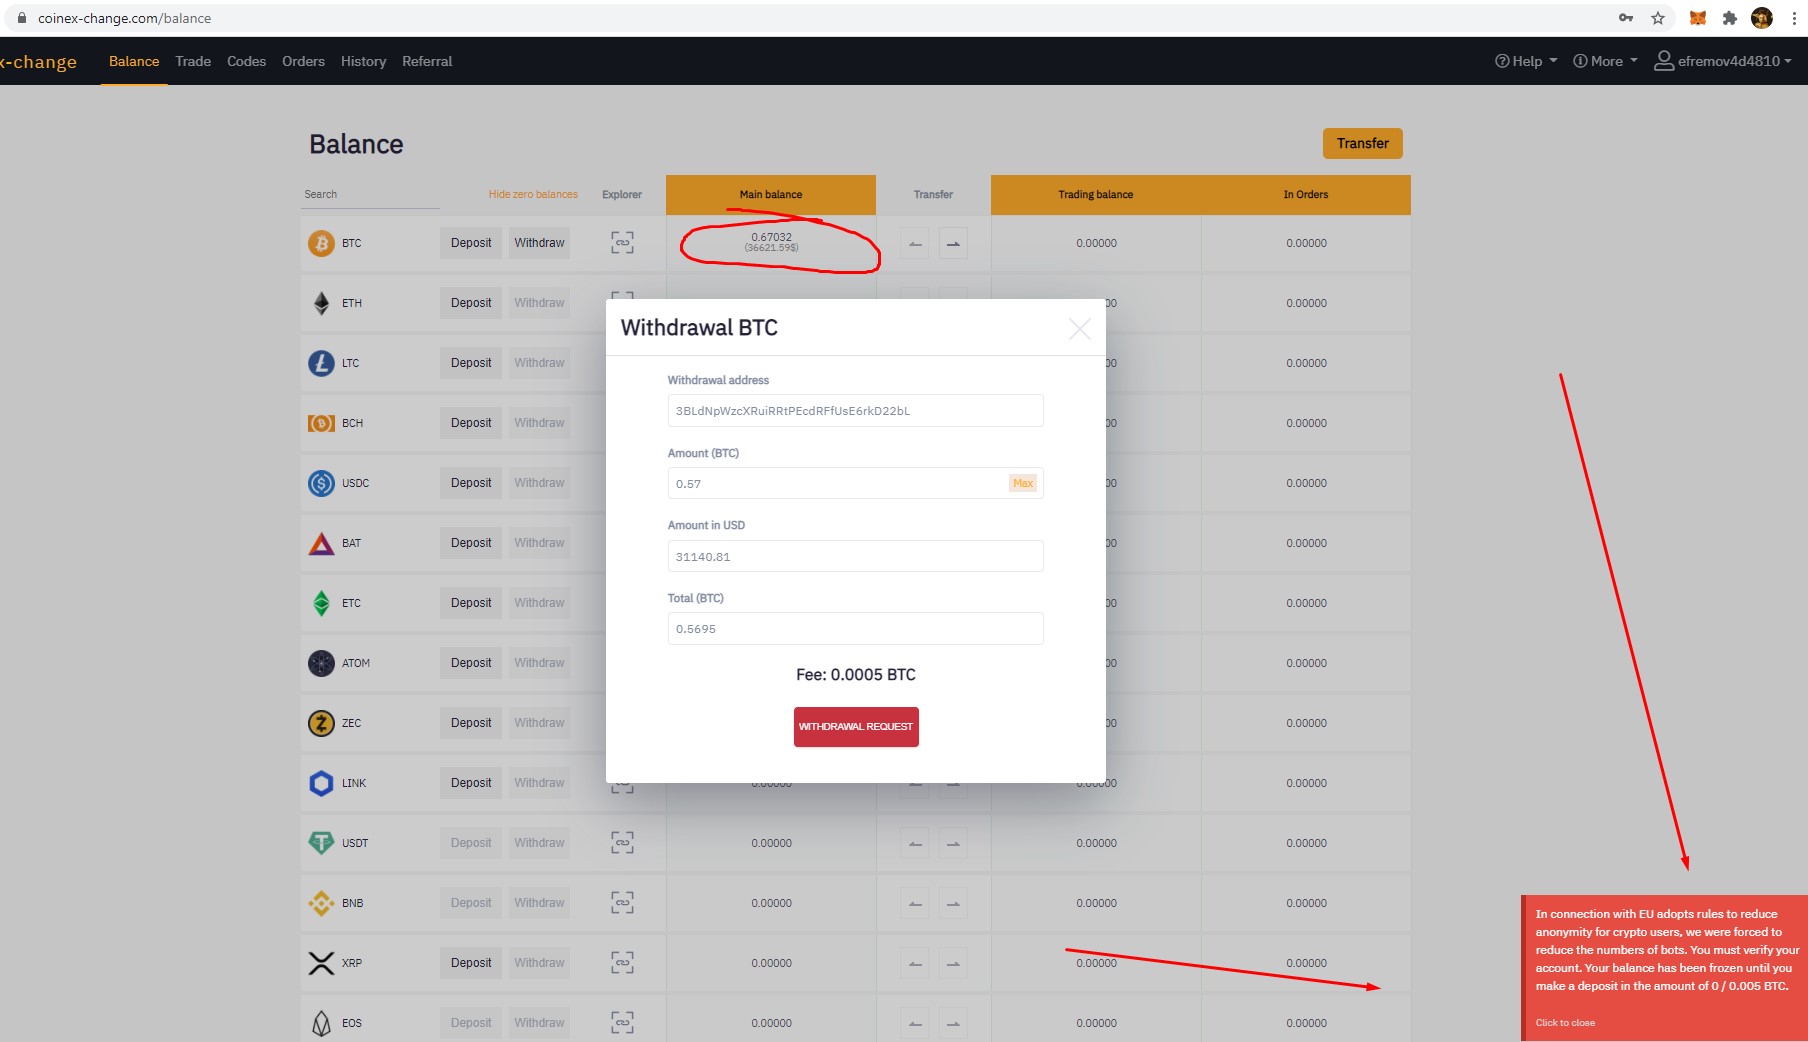
Task: Expand the Help dropdown
Action: pyautogui.click(x=1526, y=61)
